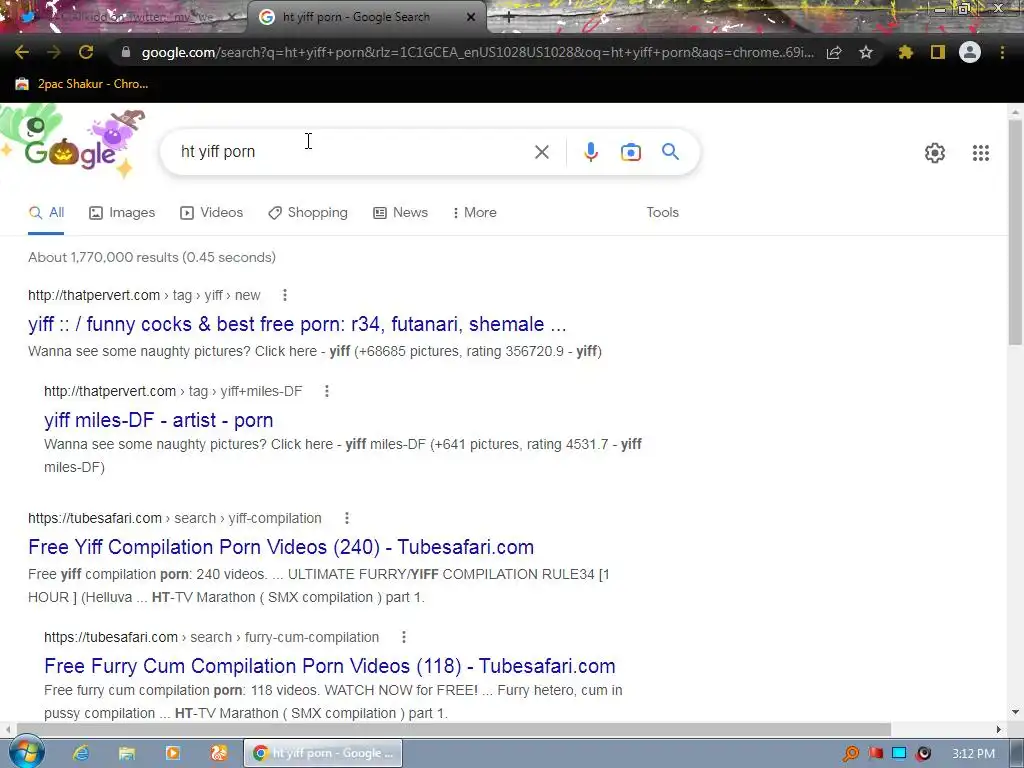Open the Chrome profile avatar

coord(970,52)
